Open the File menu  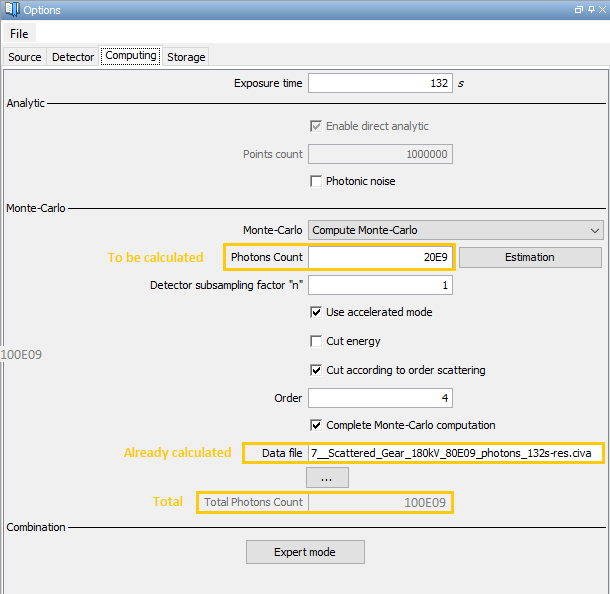click(x=19, y=34)
